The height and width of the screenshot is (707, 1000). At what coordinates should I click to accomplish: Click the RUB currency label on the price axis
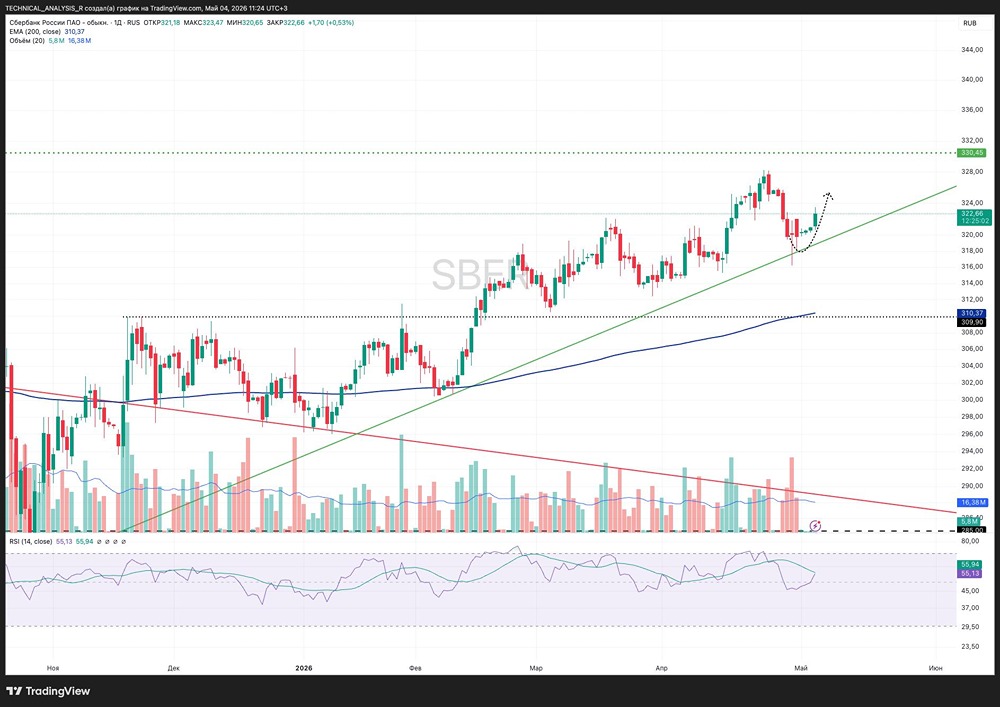[x=970, y=23]
